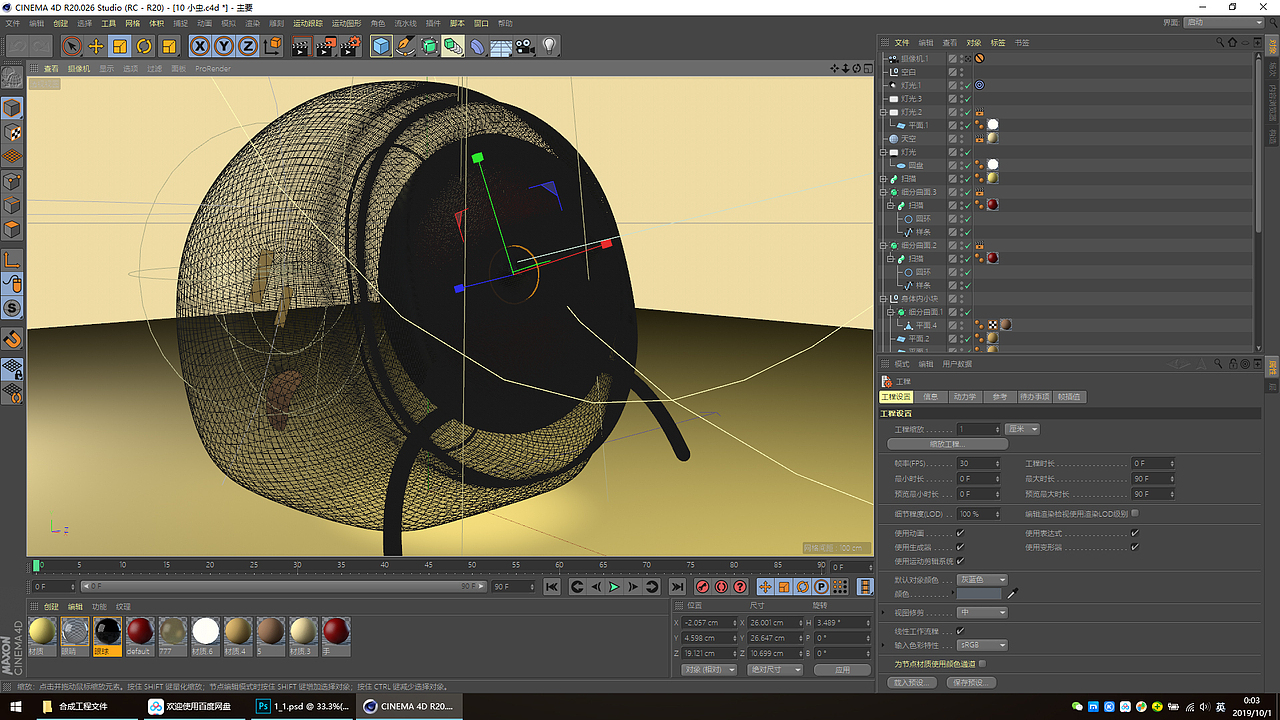Click the red Record Active Objects button
The width and height of the screenshot is (1280, 720).
pos(703,587)
